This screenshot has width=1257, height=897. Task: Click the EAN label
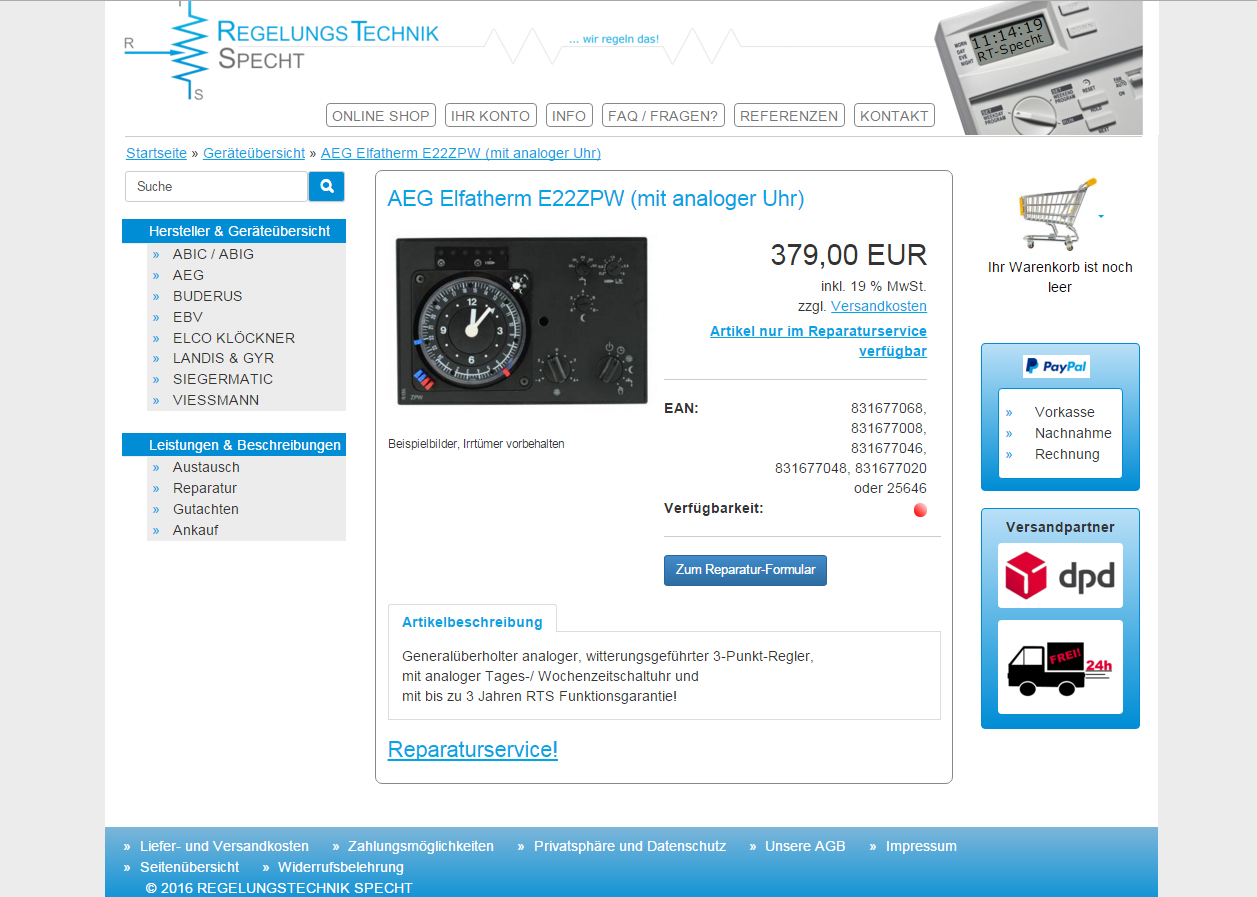tap(681, 408)
